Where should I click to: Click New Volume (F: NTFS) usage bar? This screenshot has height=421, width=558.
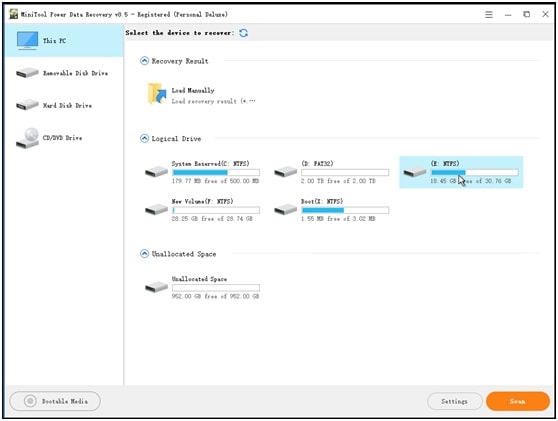pos(216,210)
